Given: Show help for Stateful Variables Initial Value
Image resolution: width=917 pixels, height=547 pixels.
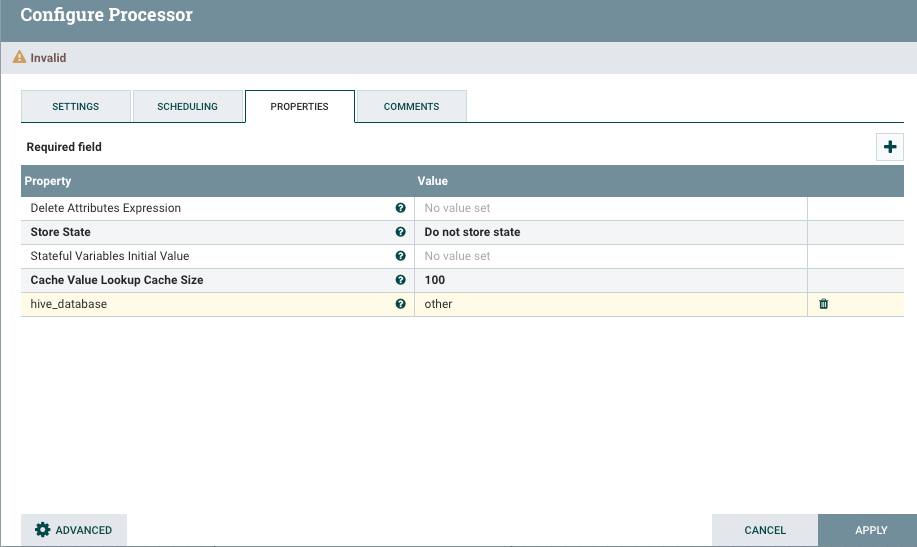Looking at the screenshot, I should (x=401, y=256).
